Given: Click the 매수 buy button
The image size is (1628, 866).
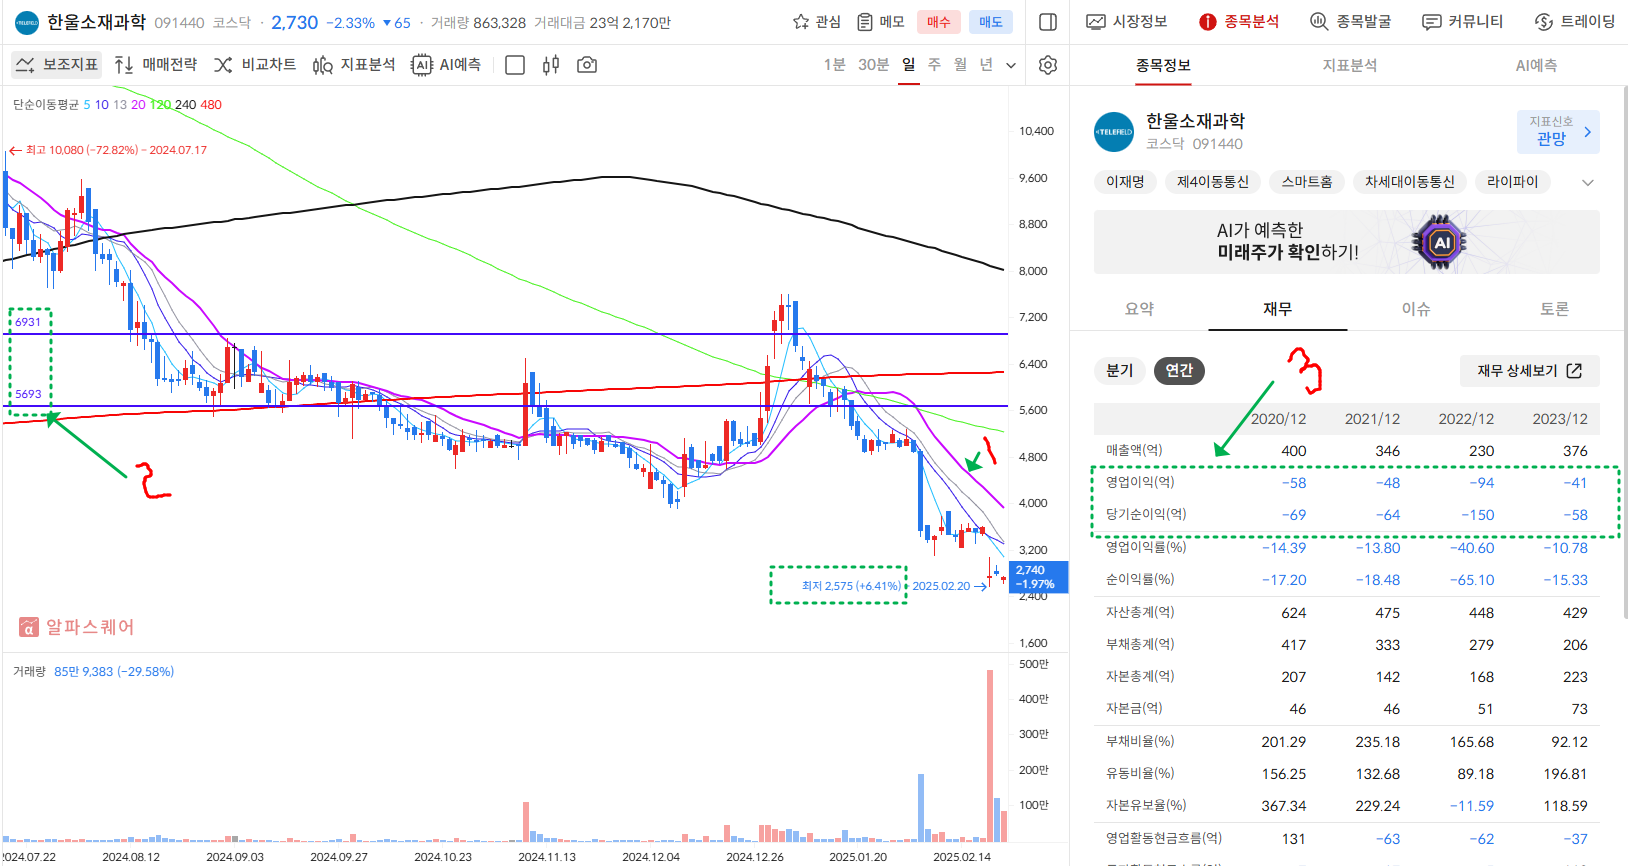Looking at the screenshot, I should click(939, 22).
